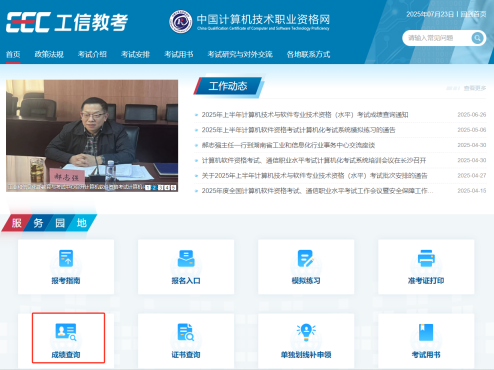
Task: Open the news item dated 2025-06-26
Action: (x=305, y=115)
